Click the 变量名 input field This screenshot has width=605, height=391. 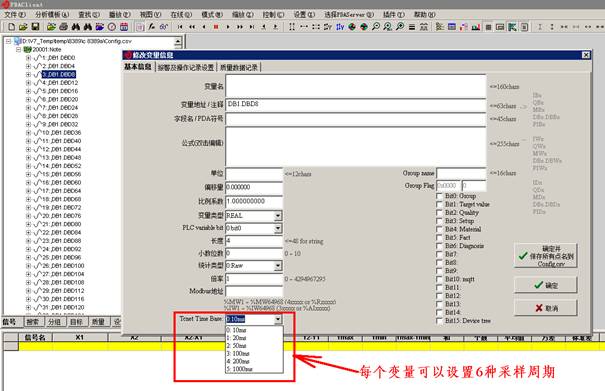coord(355,86)
